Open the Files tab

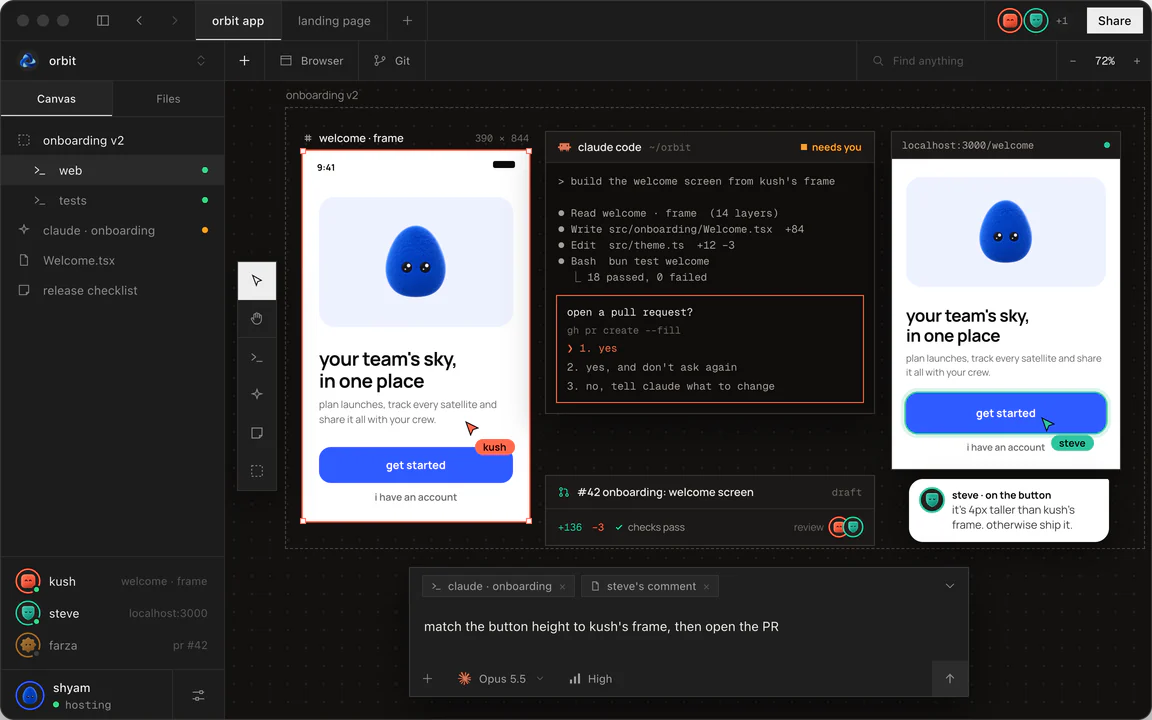(168, 98)
